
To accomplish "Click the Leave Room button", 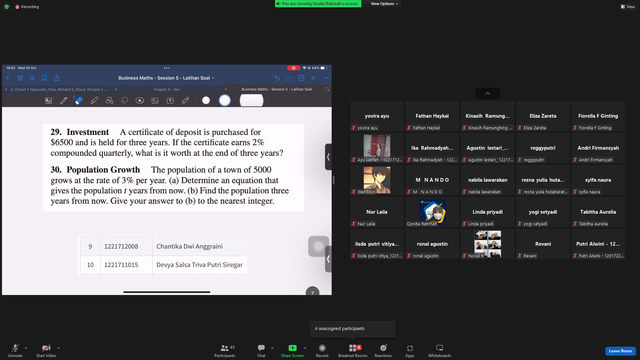I will [x=620, y=351].
